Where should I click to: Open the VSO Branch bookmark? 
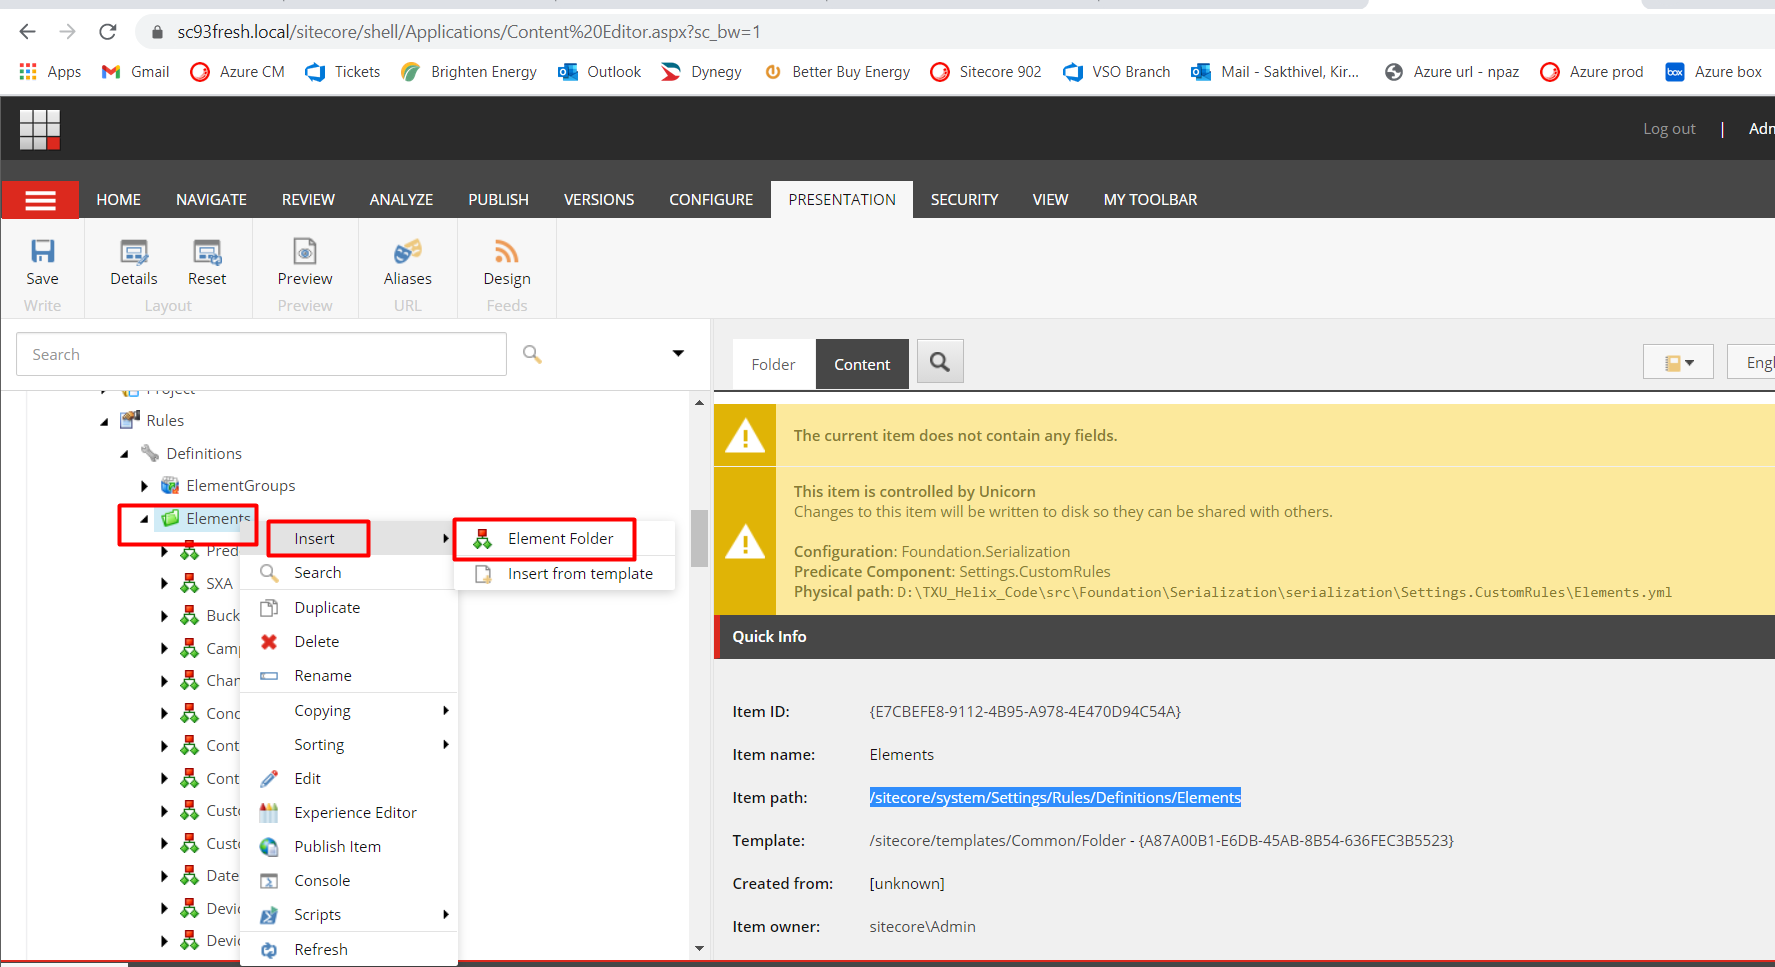pos(1117,72)
